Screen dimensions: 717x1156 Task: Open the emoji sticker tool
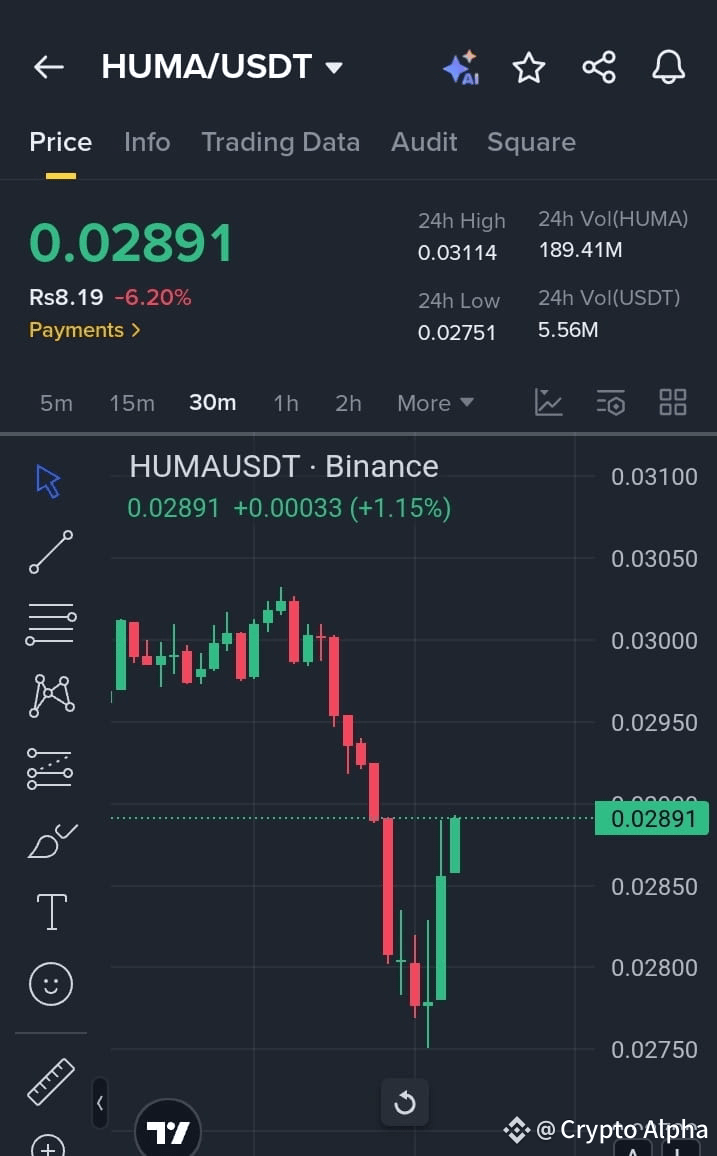point(51,984)
